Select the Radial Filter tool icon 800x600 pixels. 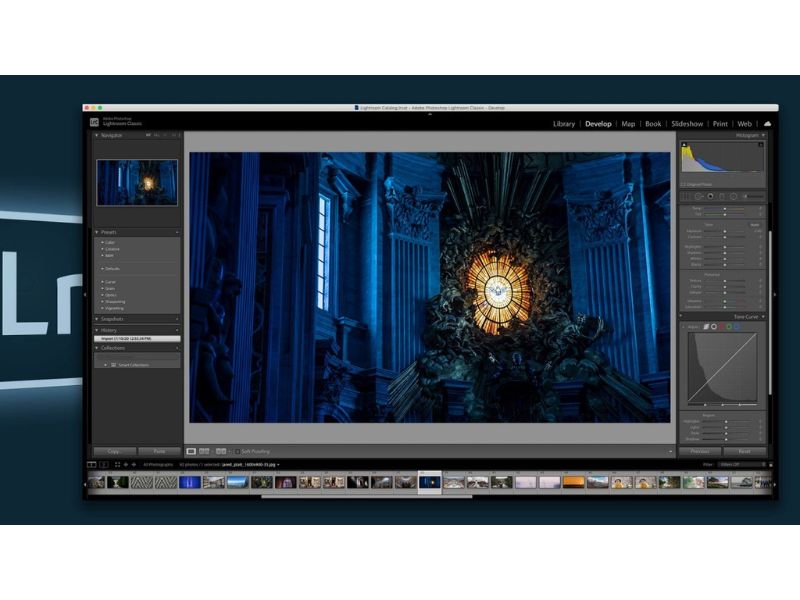(734, 196)
